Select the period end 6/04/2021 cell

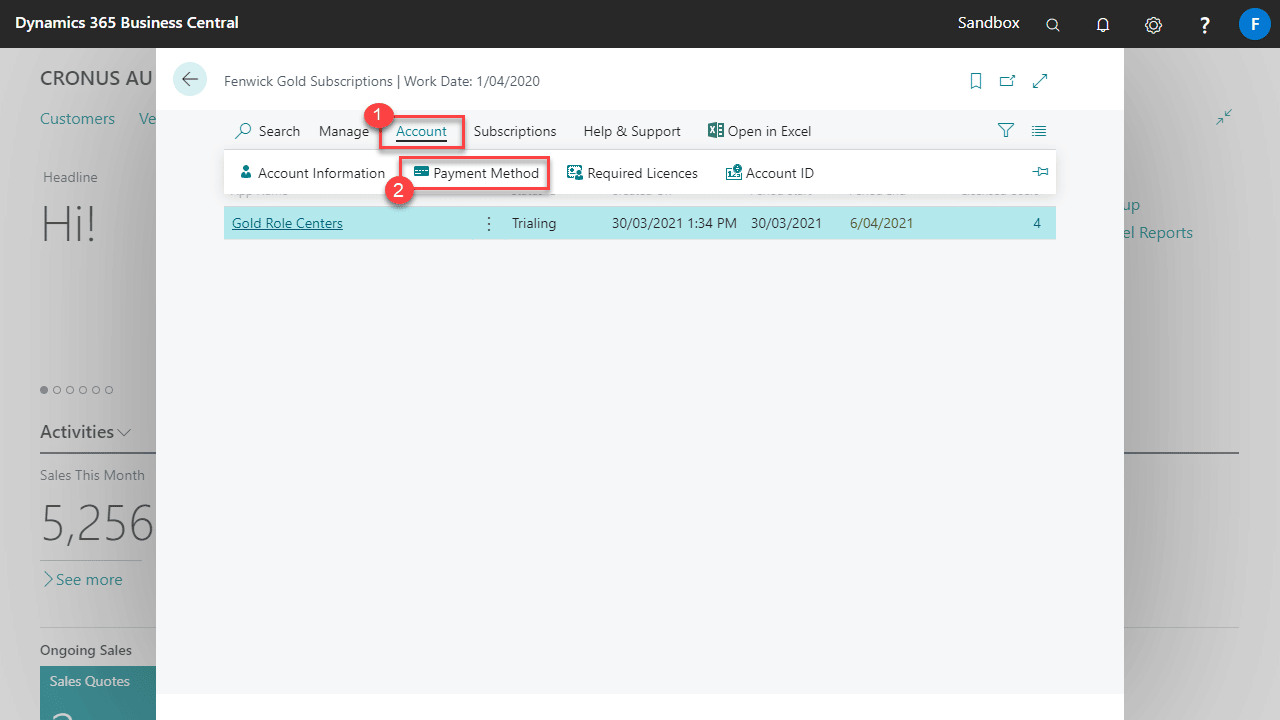coord(881,223)
